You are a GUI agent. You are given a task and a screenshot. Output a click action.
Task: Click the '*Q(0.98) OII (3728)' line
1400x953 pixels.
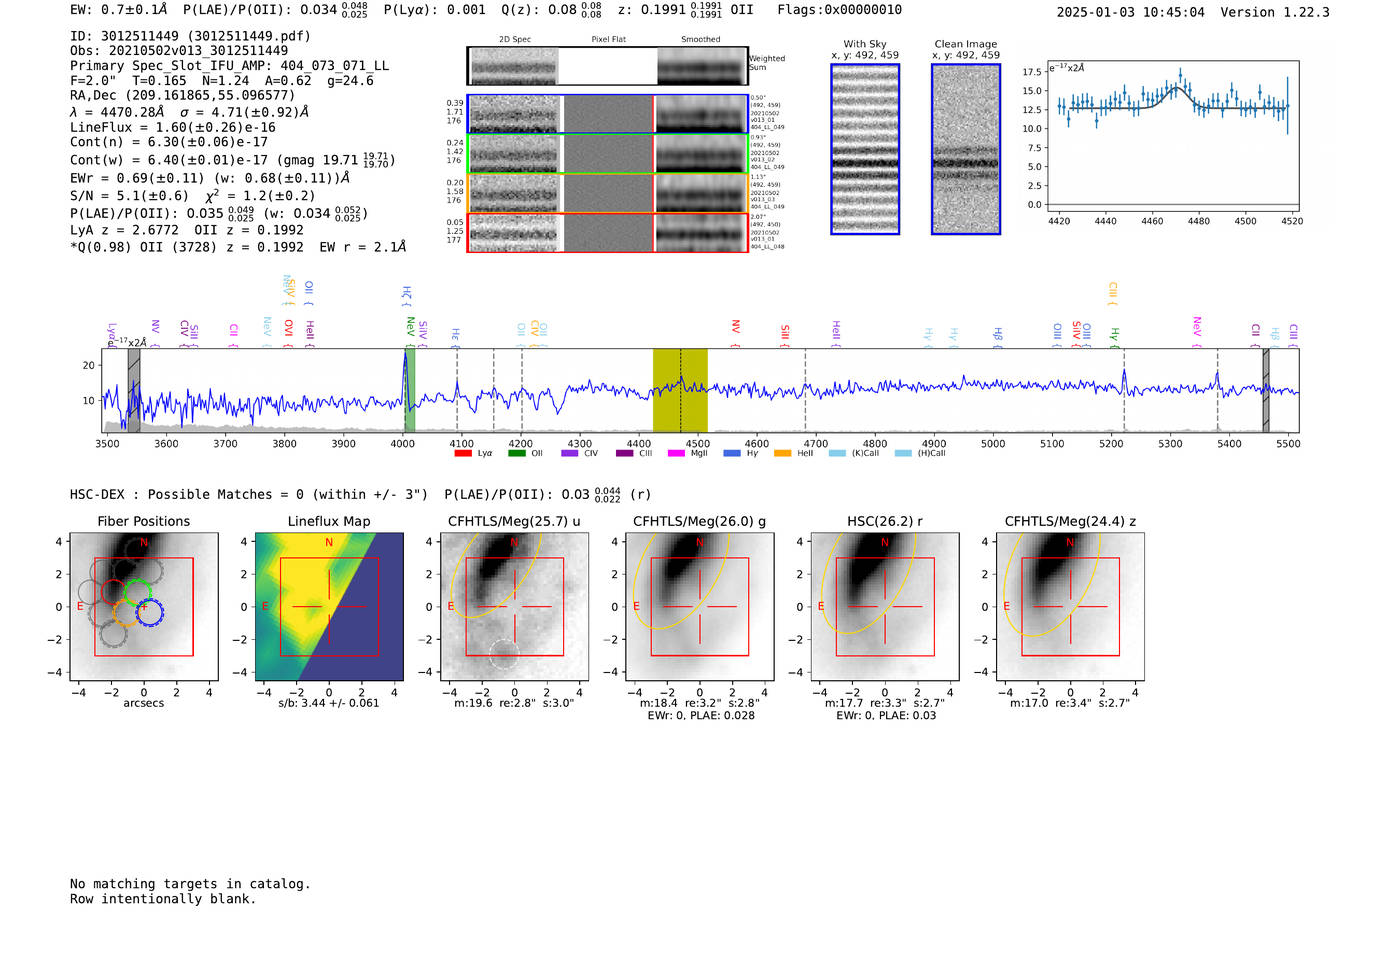pos(238,247)
